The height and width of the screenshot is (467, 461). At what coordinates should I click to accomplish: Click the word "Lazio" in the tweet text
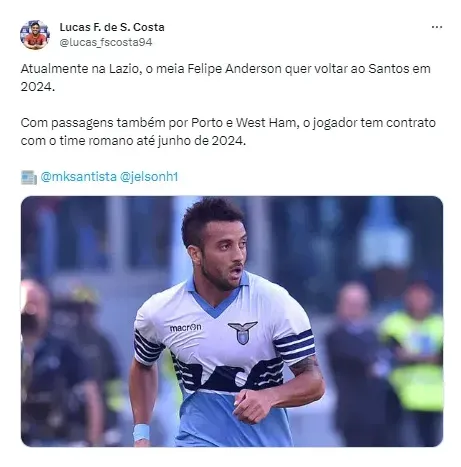[x=123, y=69]
